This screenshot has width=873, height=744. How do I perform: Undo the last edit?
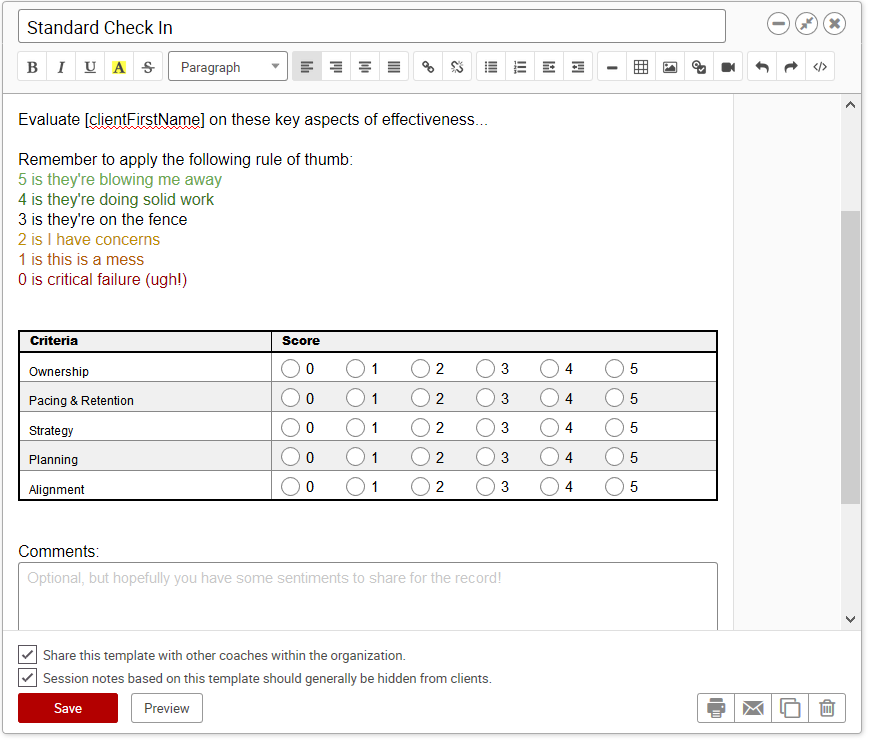pos(762,67)
